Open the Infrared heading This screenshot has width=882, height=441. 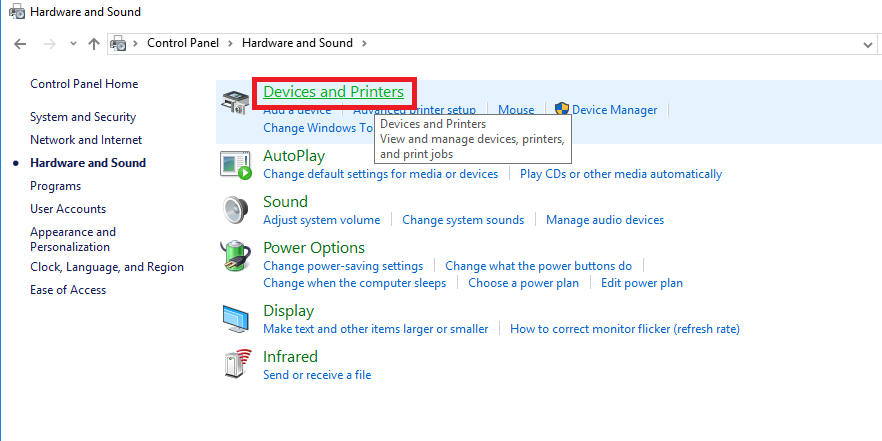pos(290,357)
